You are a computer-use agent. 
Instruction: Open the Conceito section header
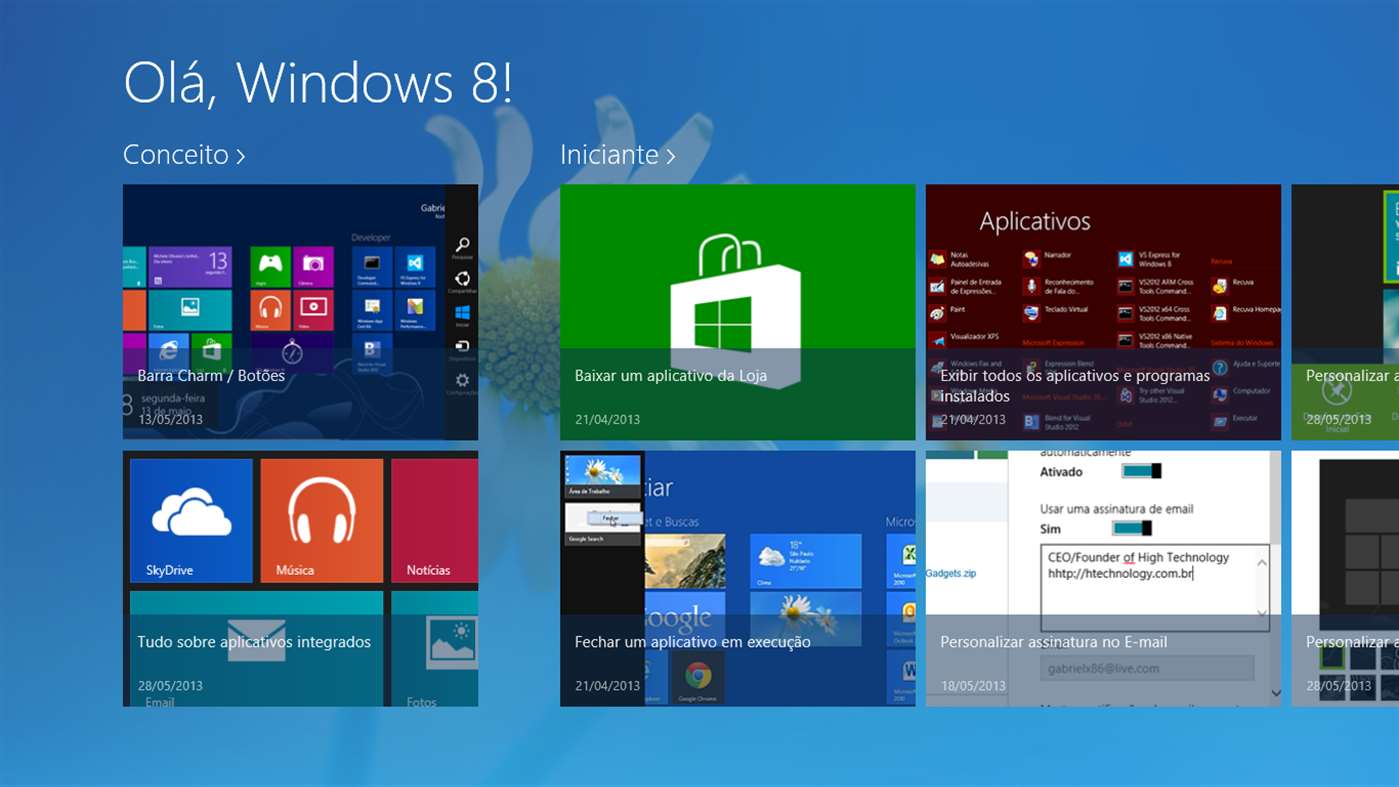pos(184,155)
